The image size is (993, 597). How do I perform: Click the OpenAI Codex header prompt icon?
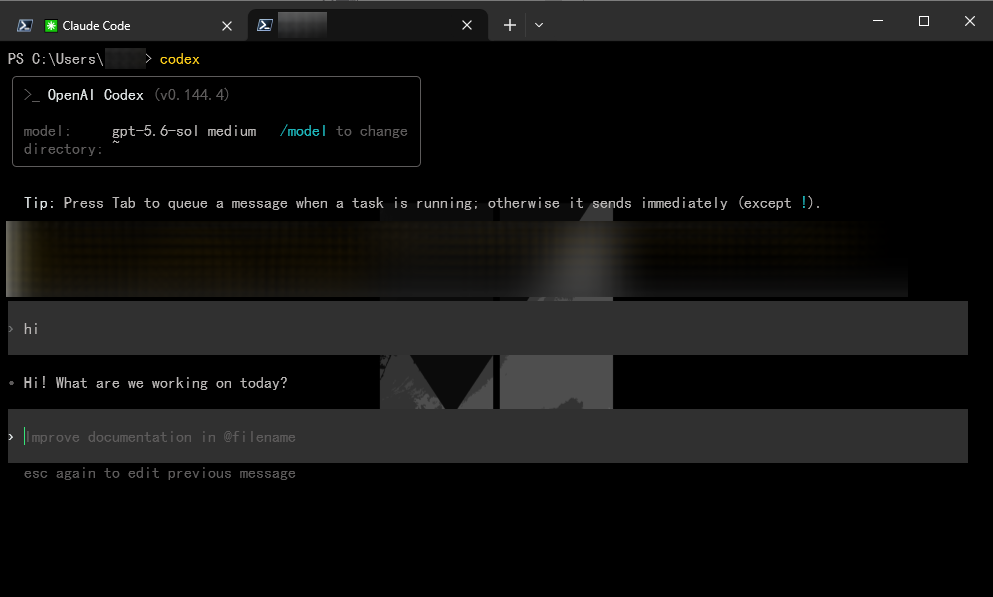coord(32,95)
